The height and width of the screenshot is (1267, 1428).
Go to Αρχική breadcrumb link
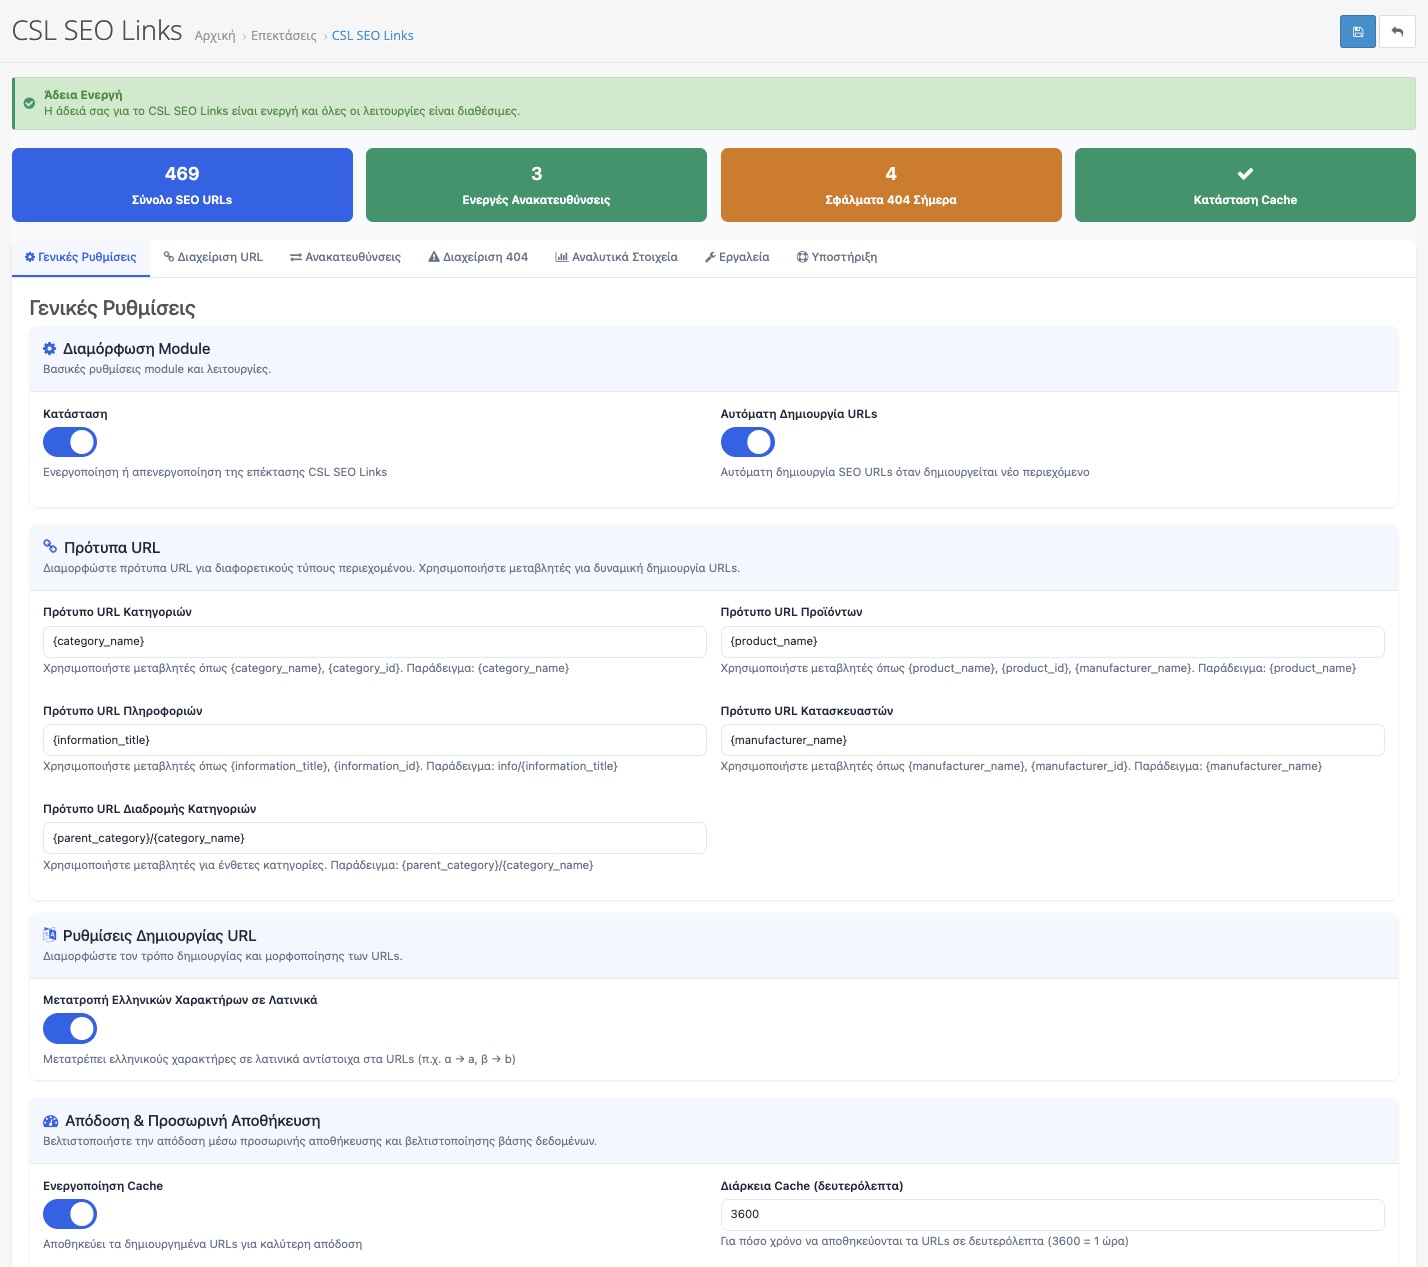pos(215,36)
